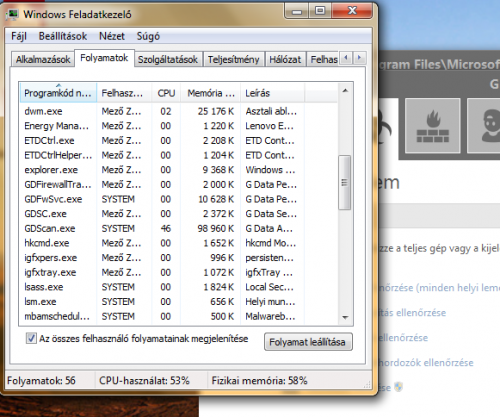Select the Energy Mana... process row
Image resolution: width=500 pixels, height=417 pixels.
(x=178, y=126)
